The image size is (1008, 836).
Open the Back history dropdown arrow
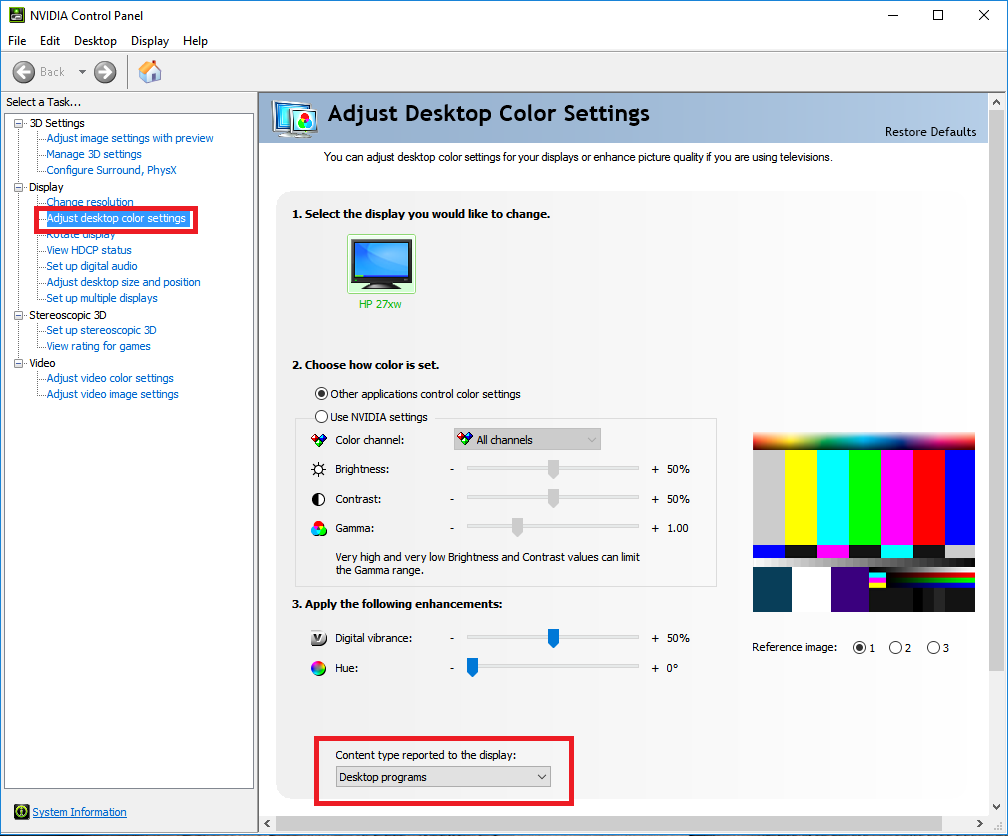click(x=82, y=72)
